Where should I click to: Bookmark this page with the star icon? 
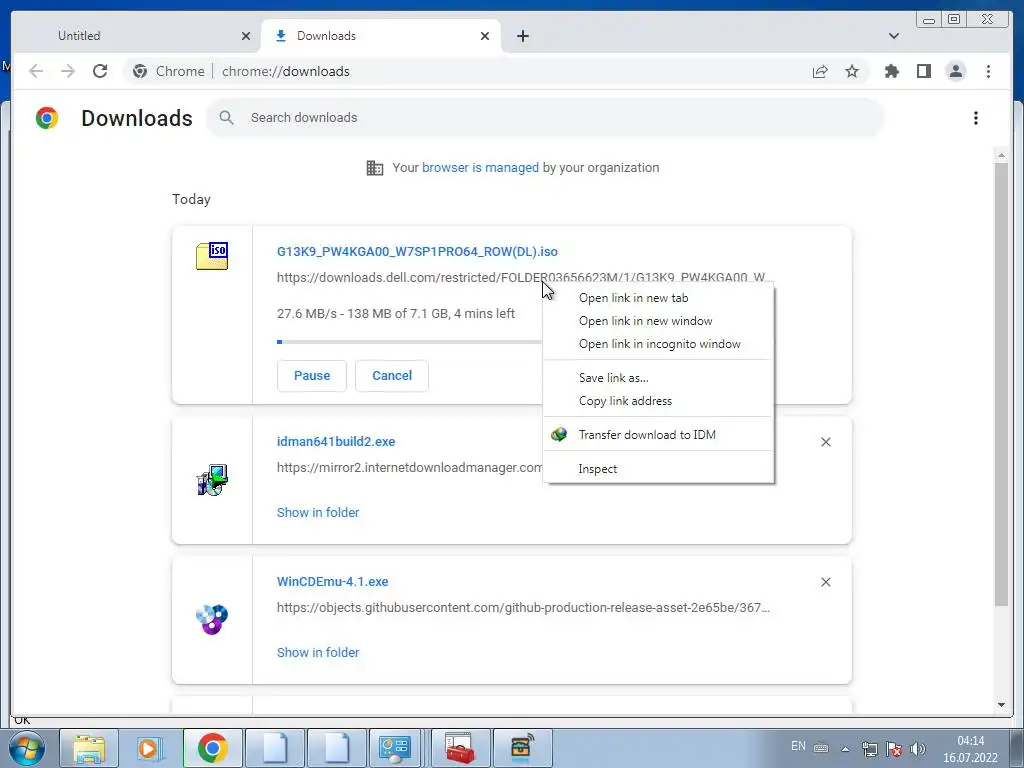(852, 71)
